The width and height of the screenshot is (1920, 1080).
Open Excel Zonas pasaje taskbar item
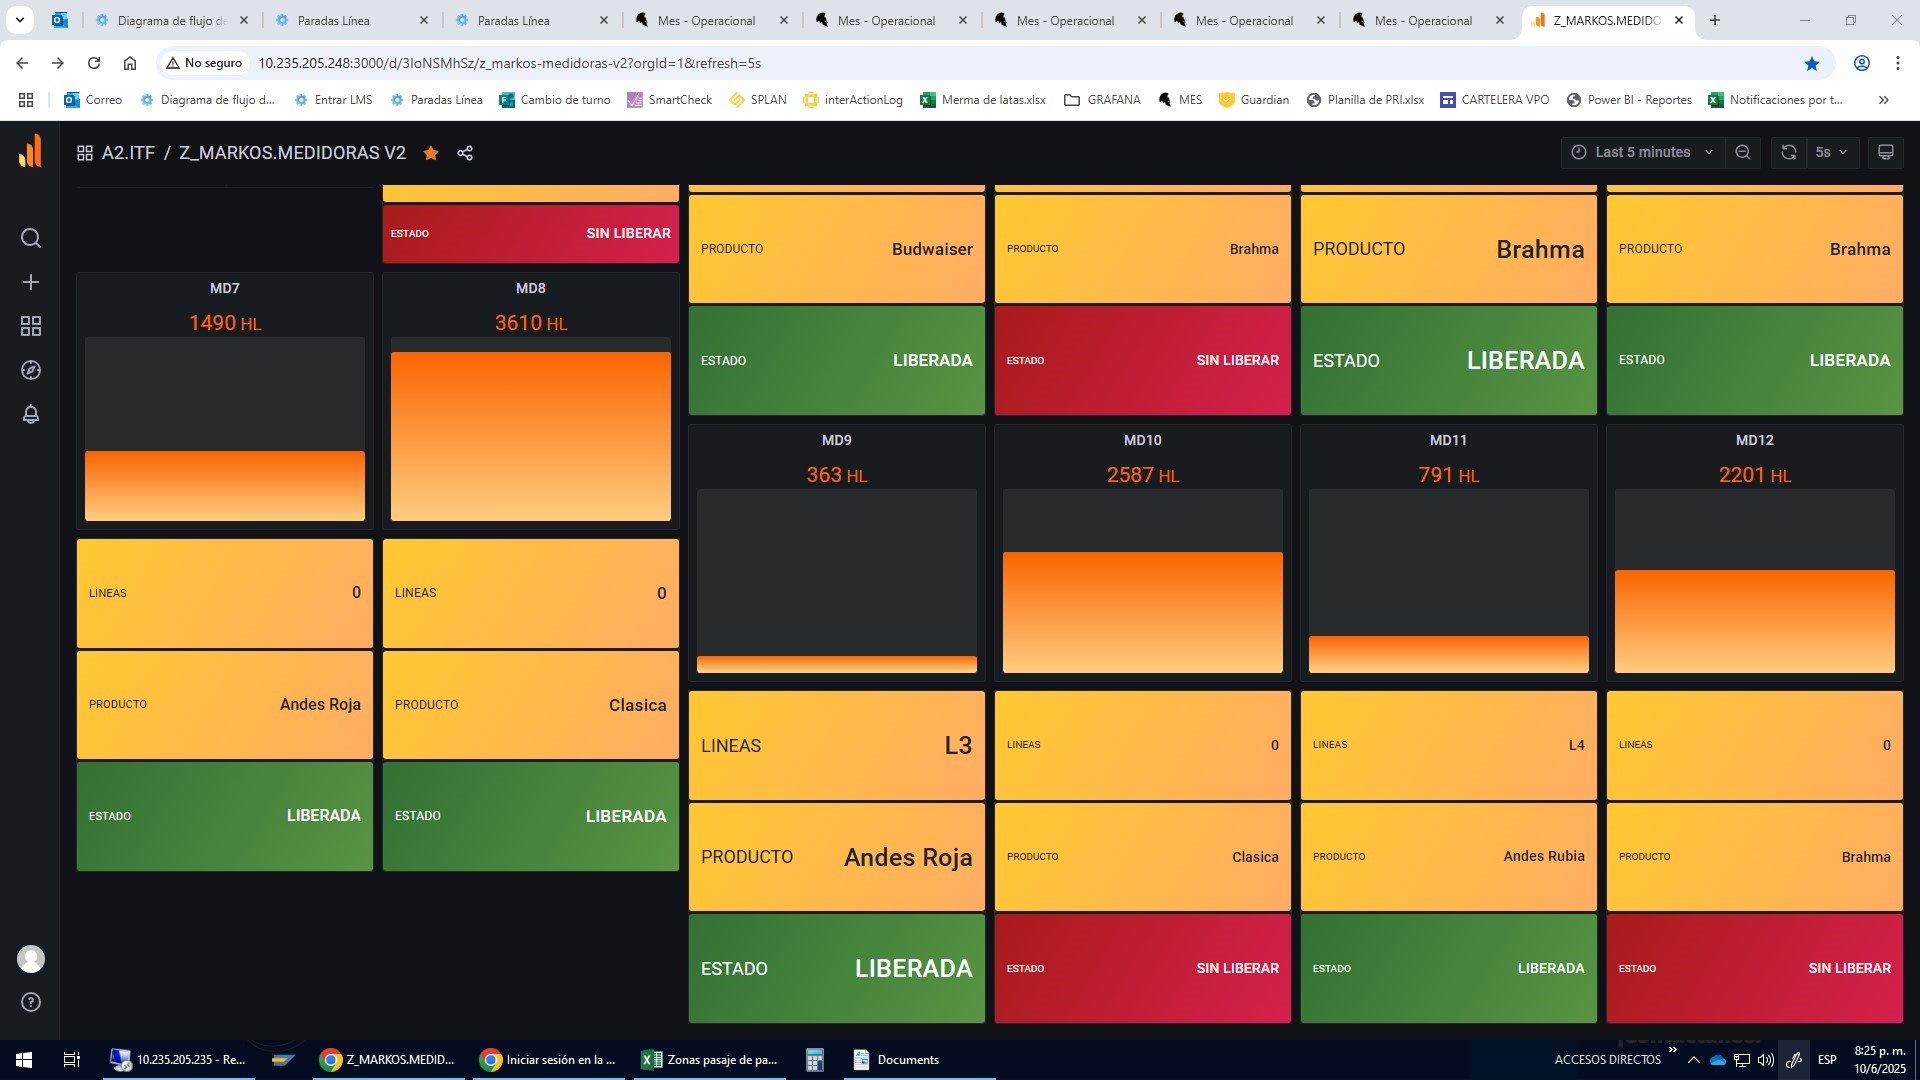(x=710, y=1060)
